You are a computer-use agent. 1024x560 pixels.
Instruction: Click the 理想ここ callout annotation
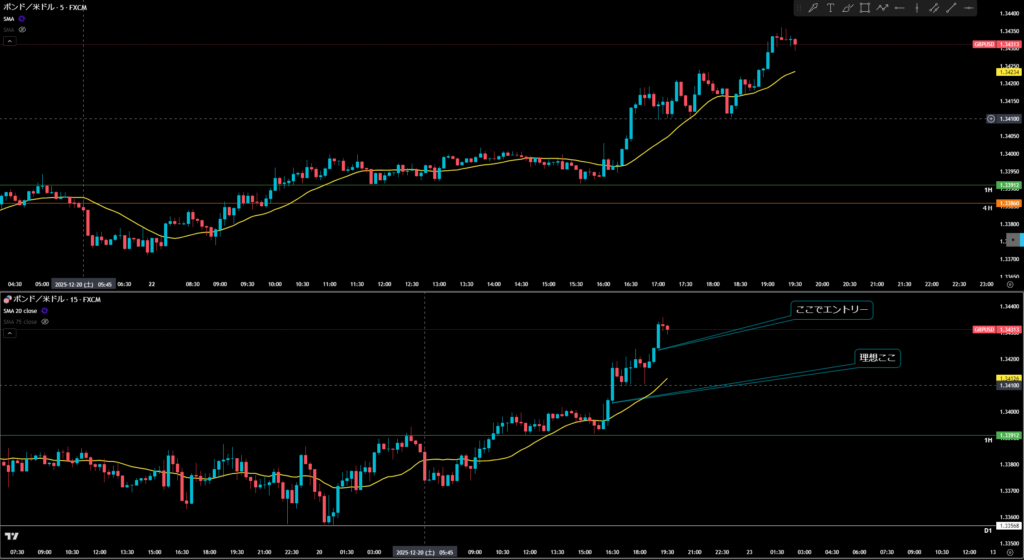(877, 358)
